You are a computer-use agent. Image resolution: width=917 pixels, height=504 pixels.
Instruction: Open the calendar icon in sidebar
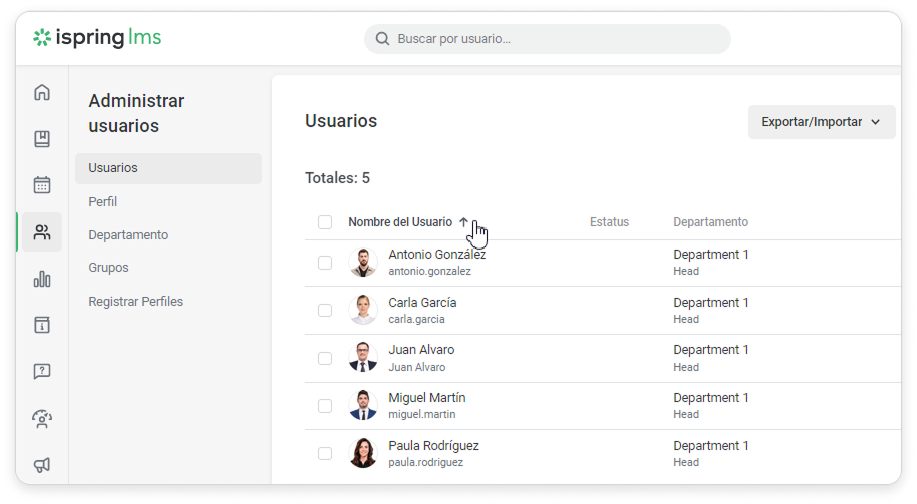pos(42,185)
